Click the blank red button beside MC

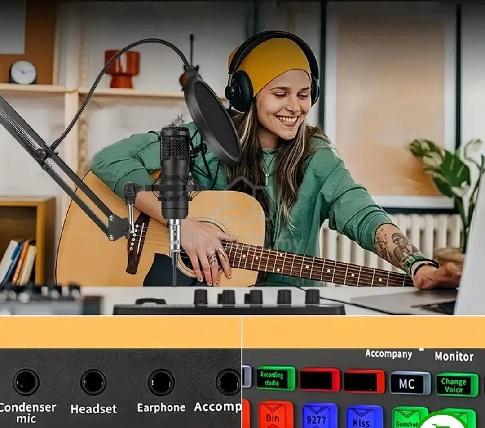(x=364, y=381)
